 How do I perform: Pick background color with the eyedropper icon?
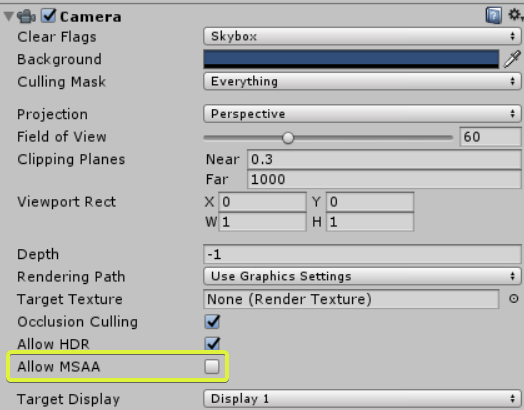click(x=513, y=59)
